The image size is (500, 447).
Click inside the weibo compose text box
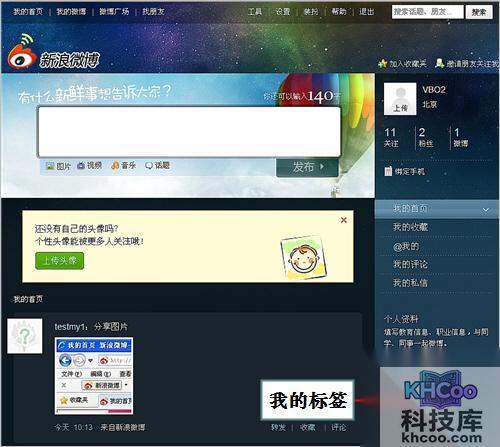pos(189,132)
